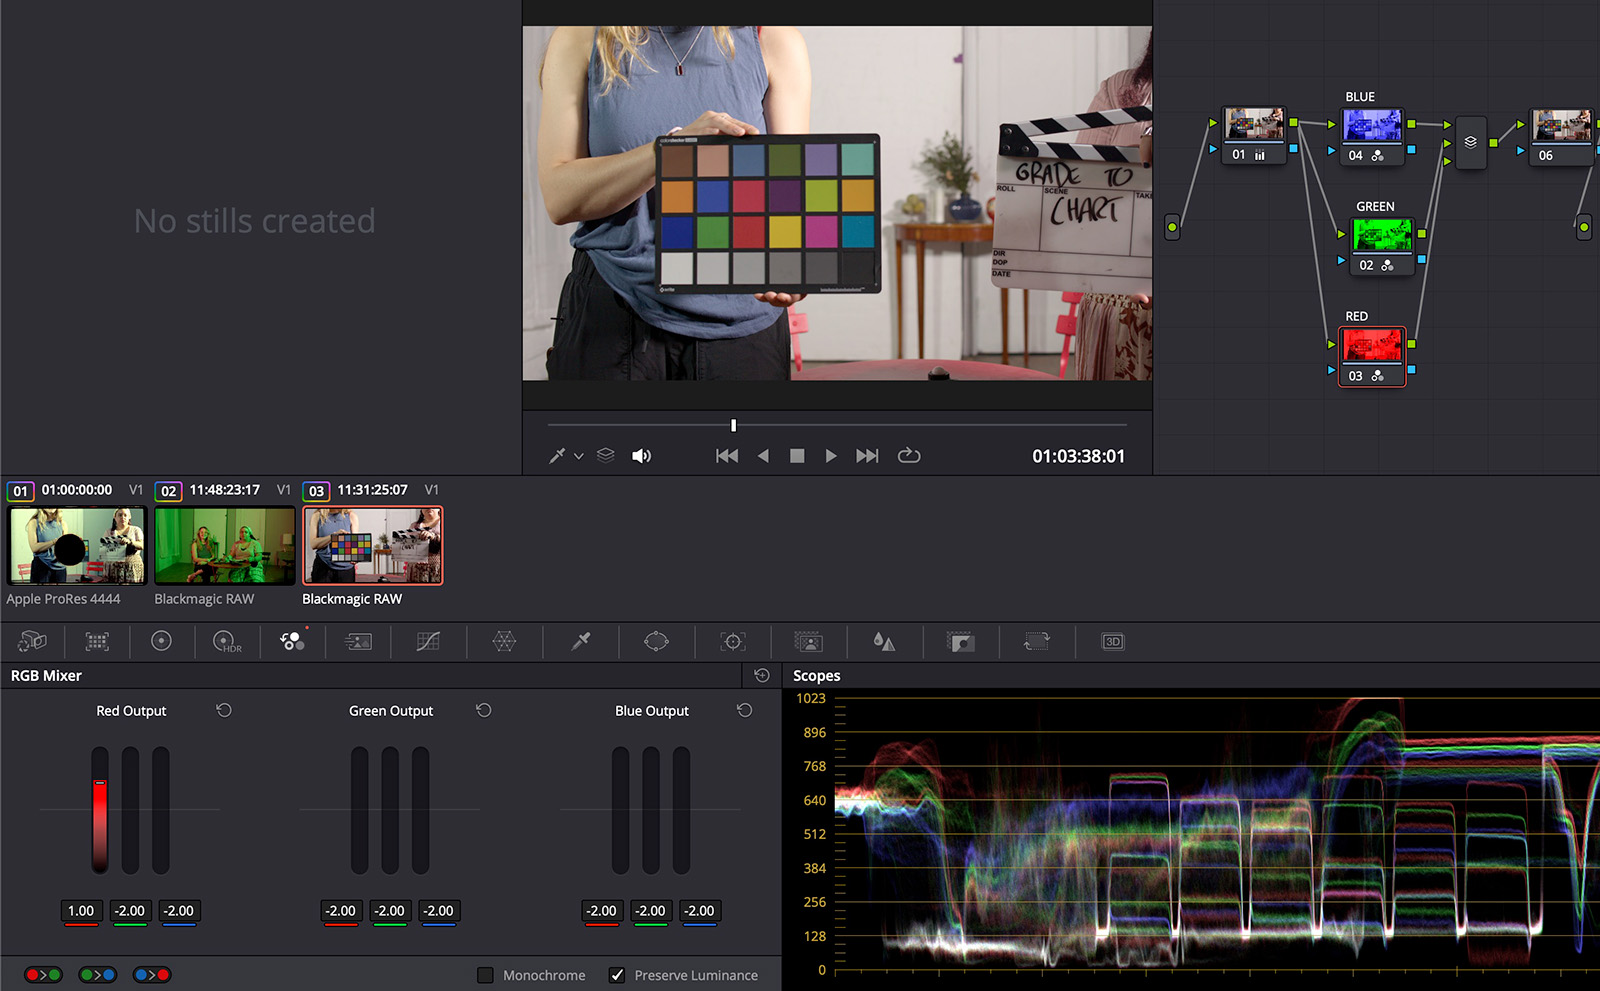Viewport: 1600px width, 991px height.
Task: Reset the Red Output channel
Action: click(224, 710)
